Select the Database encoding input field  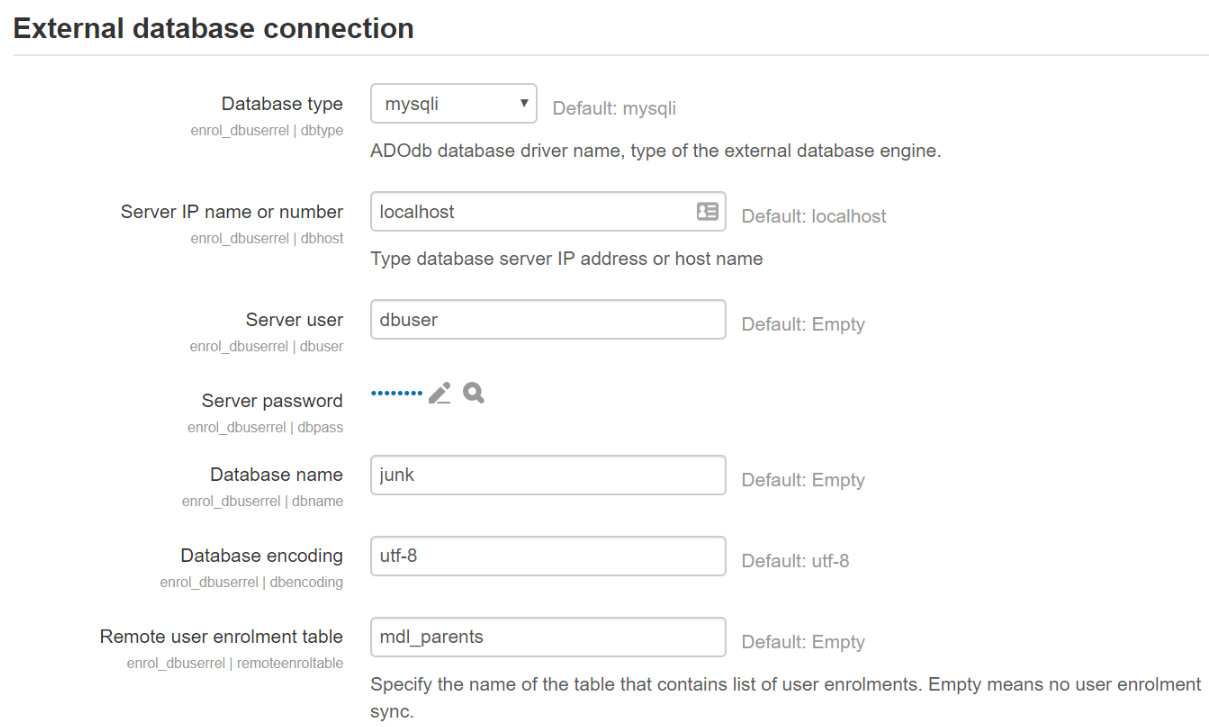(x=548, y=556)
